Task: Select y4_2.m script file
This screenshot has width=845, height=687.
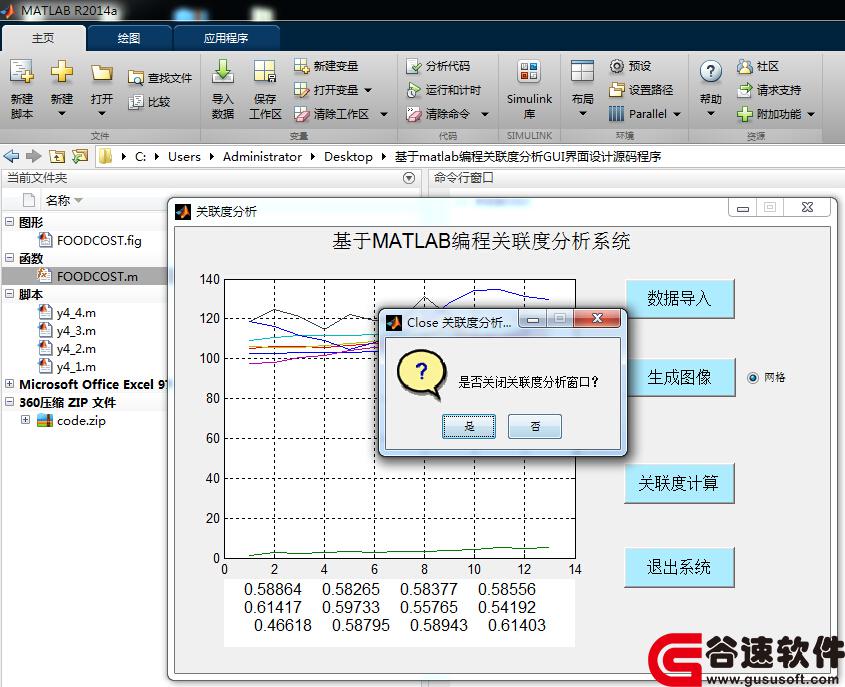Action: coord(67,349)
